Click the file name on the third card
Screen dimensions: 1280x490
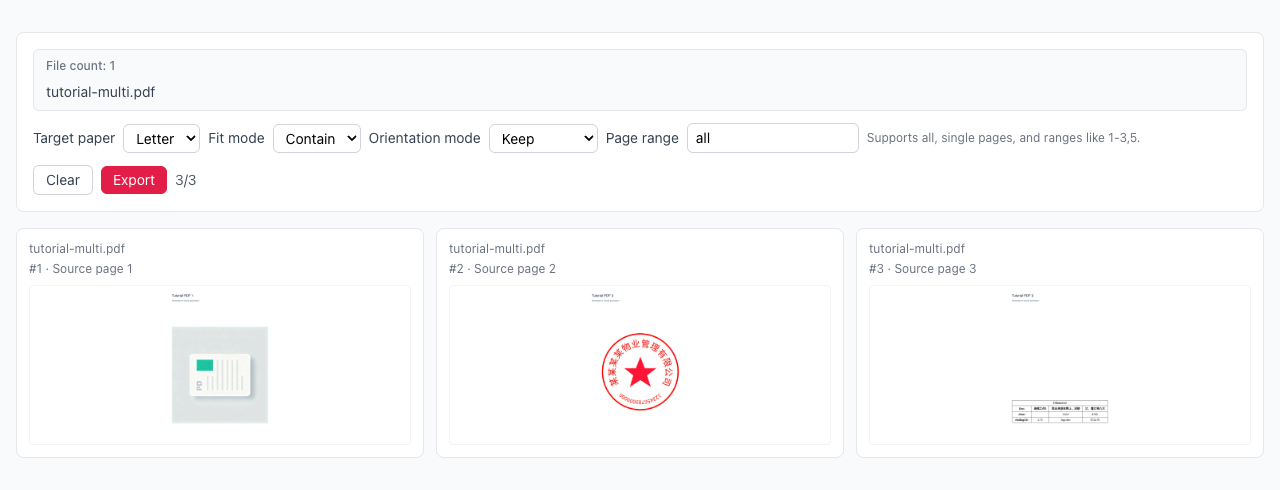[x=916, y=249]
